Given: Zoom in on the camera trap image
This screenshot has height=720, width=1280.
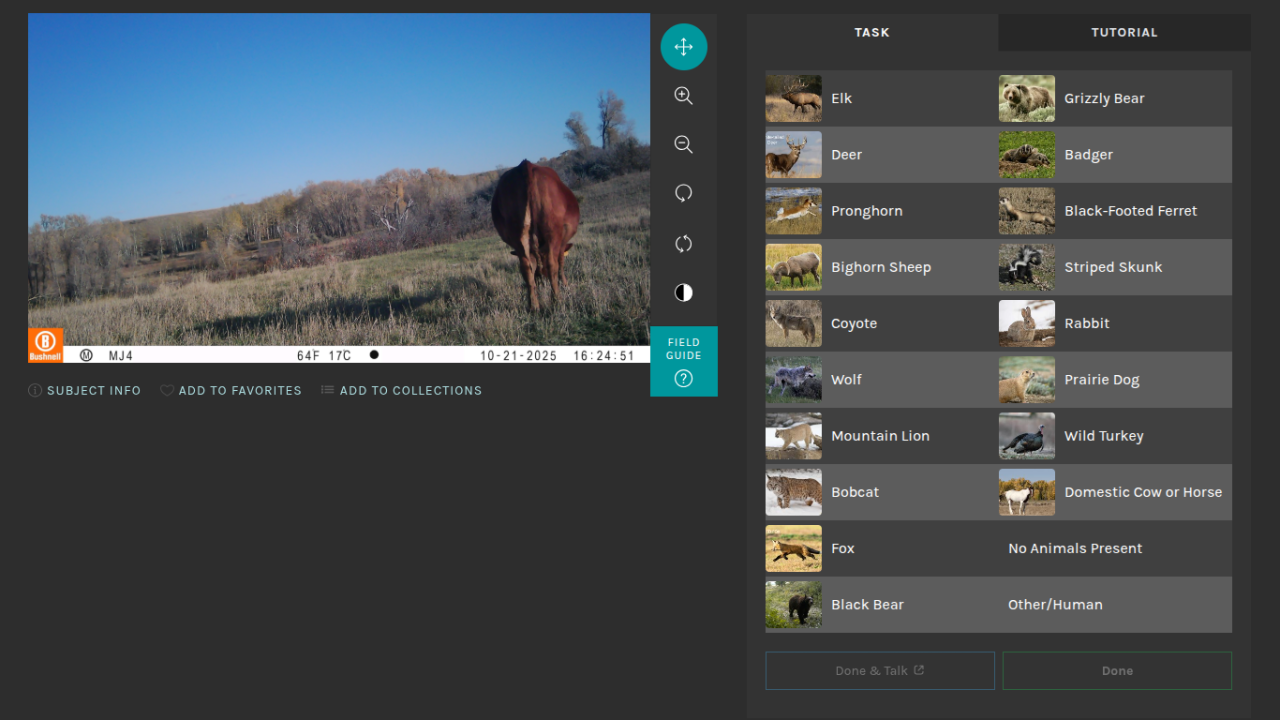Looking at the screenshot, I should (684, 96).
